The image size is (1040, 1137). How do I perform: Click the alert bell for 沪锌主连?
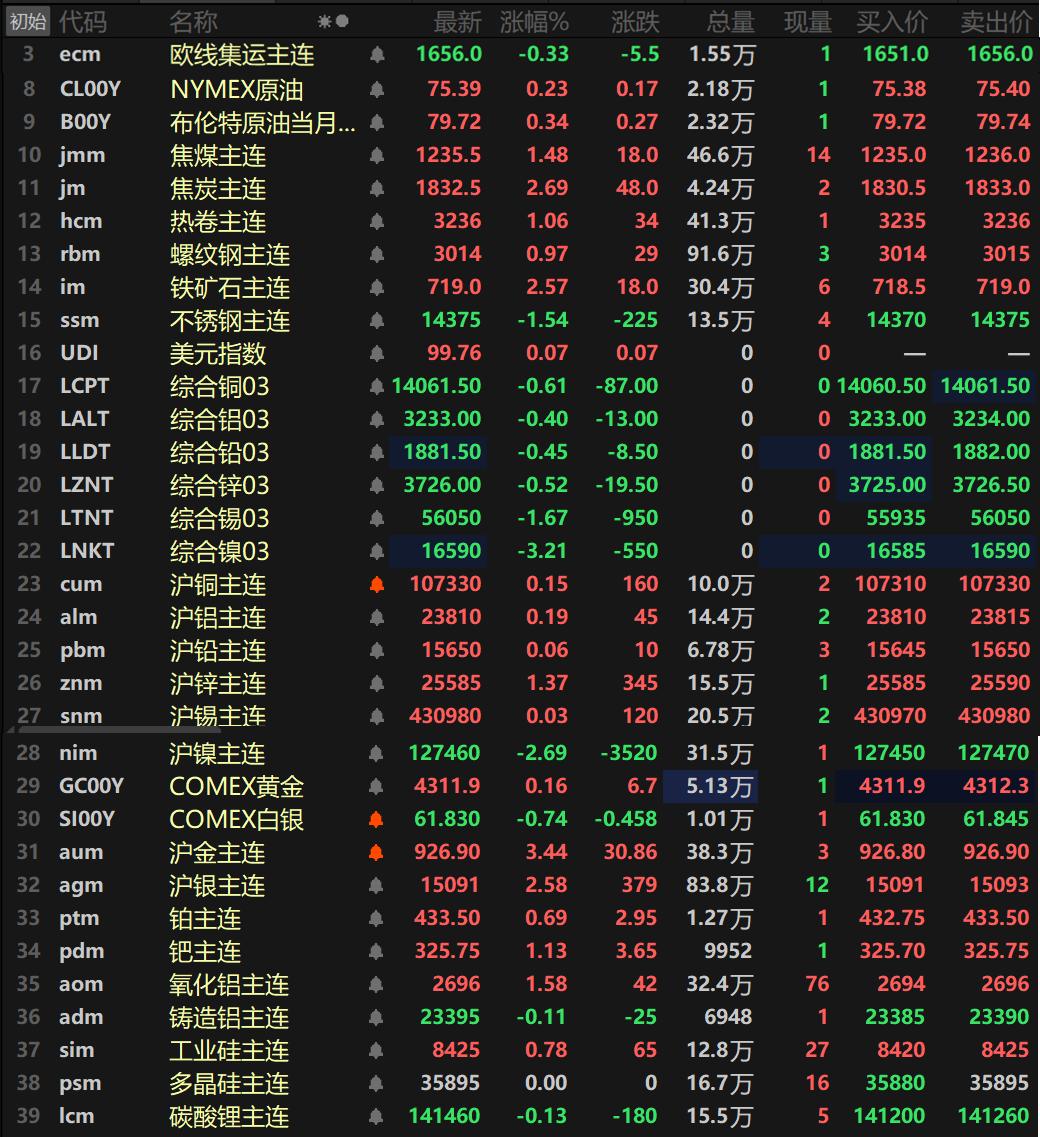(x=377, y=683)
